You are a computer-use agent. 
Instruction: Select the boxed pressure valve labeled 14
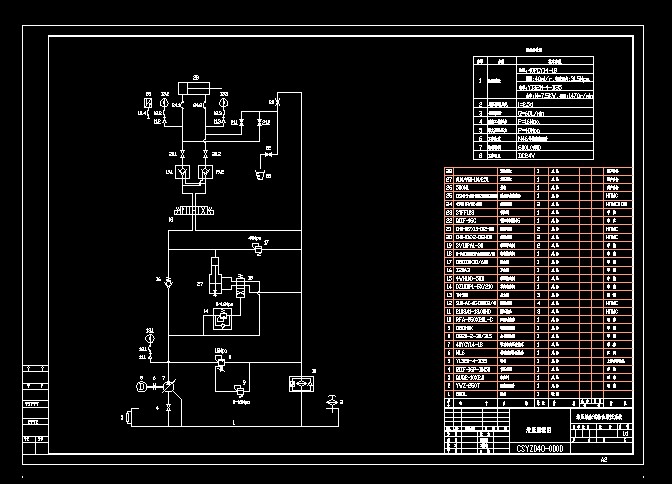223,318
